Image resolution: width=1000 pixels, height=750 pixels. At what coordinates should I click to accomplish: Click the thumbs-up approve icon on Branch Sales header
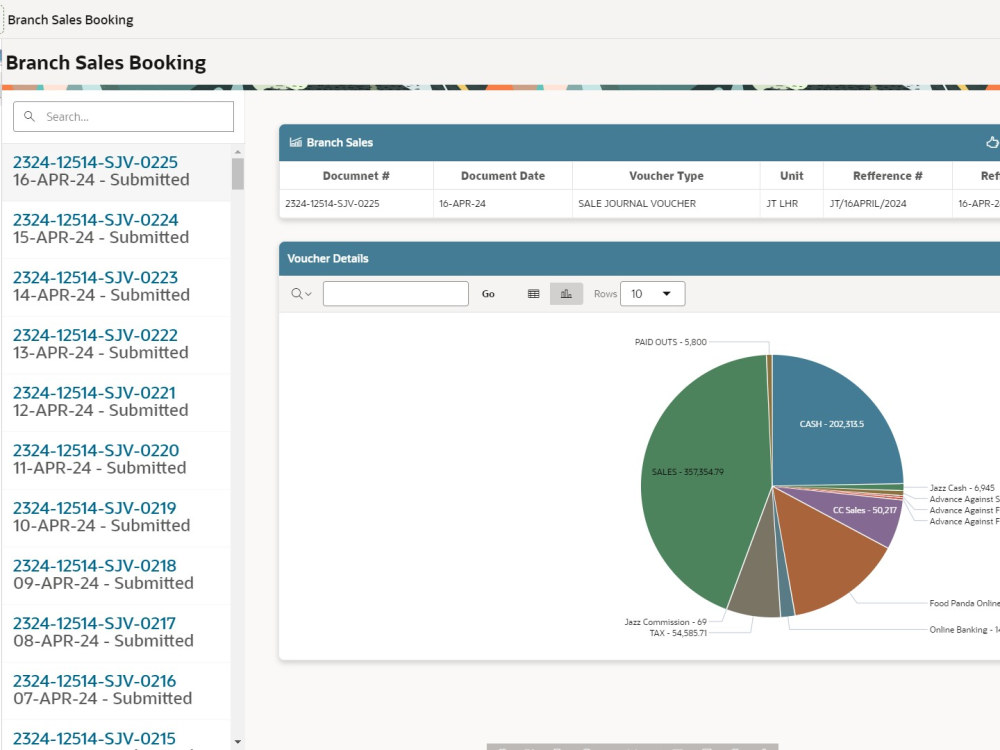pyautogui.click(x=991, y=142)
